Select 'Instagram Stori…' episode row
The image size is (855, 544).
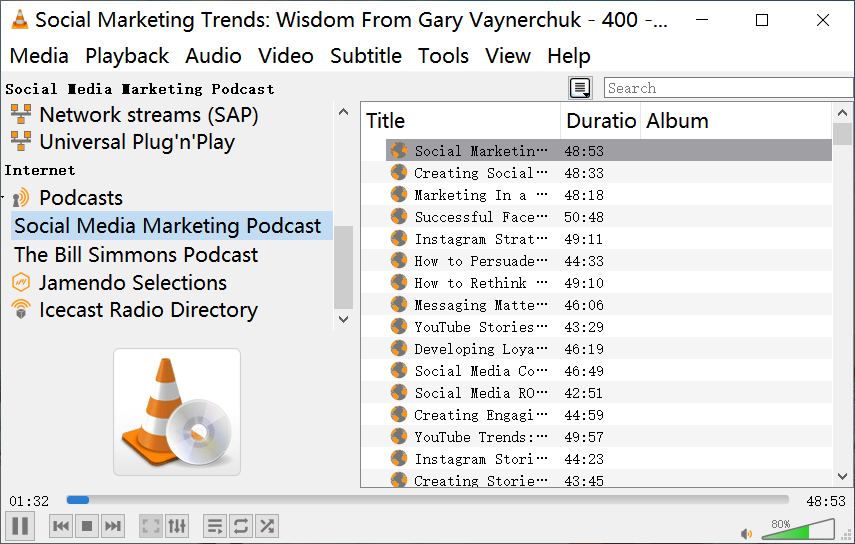click(609, 459)
